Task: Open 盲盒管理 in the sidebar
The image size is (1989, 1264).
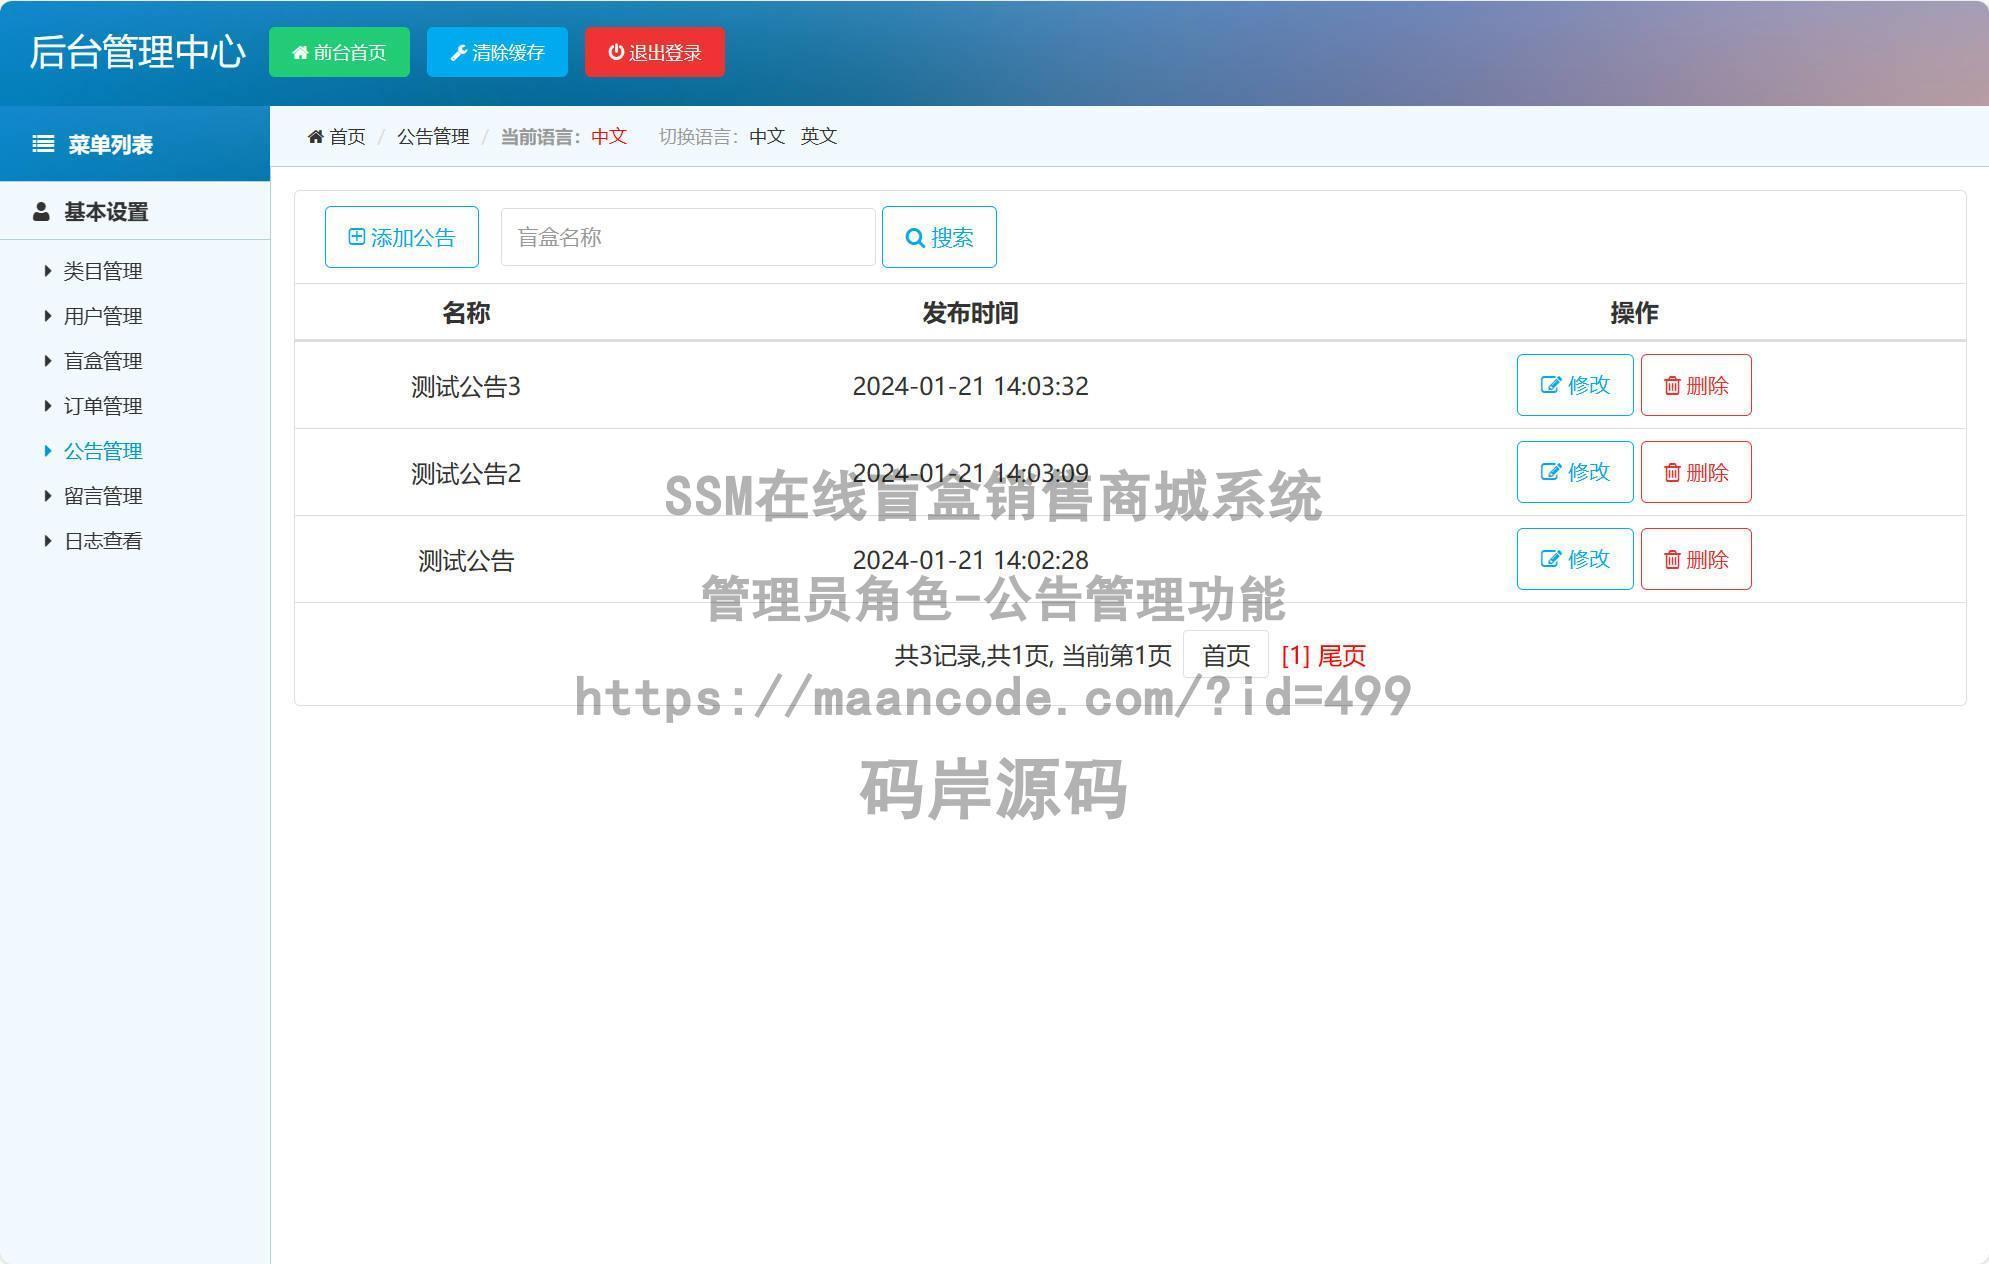Action: (103, 361)
